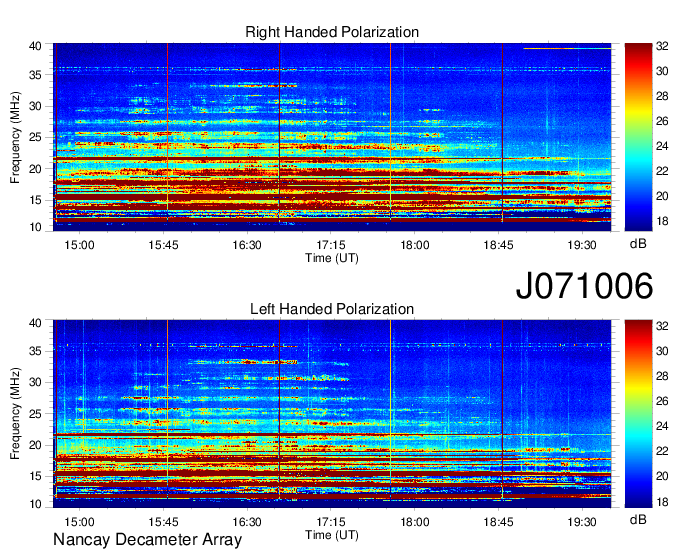Click 35 MHz tick of Right Handed plot
Screen dimensions: 680x552
point(36,75)
